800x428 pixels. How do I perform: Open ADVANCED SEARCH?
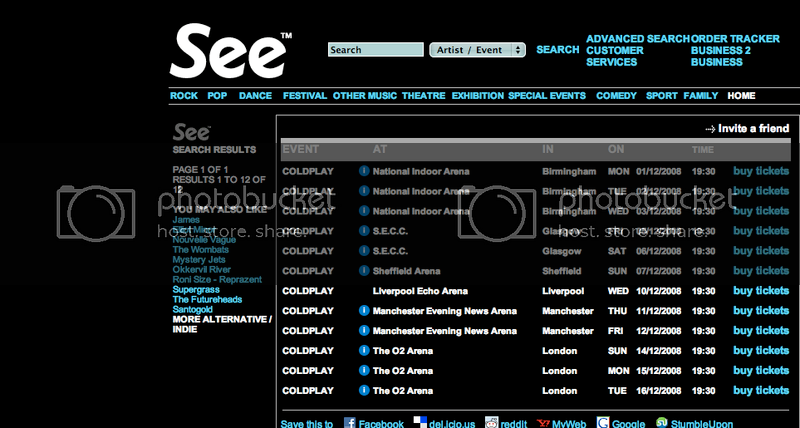(x=638, y=39)
